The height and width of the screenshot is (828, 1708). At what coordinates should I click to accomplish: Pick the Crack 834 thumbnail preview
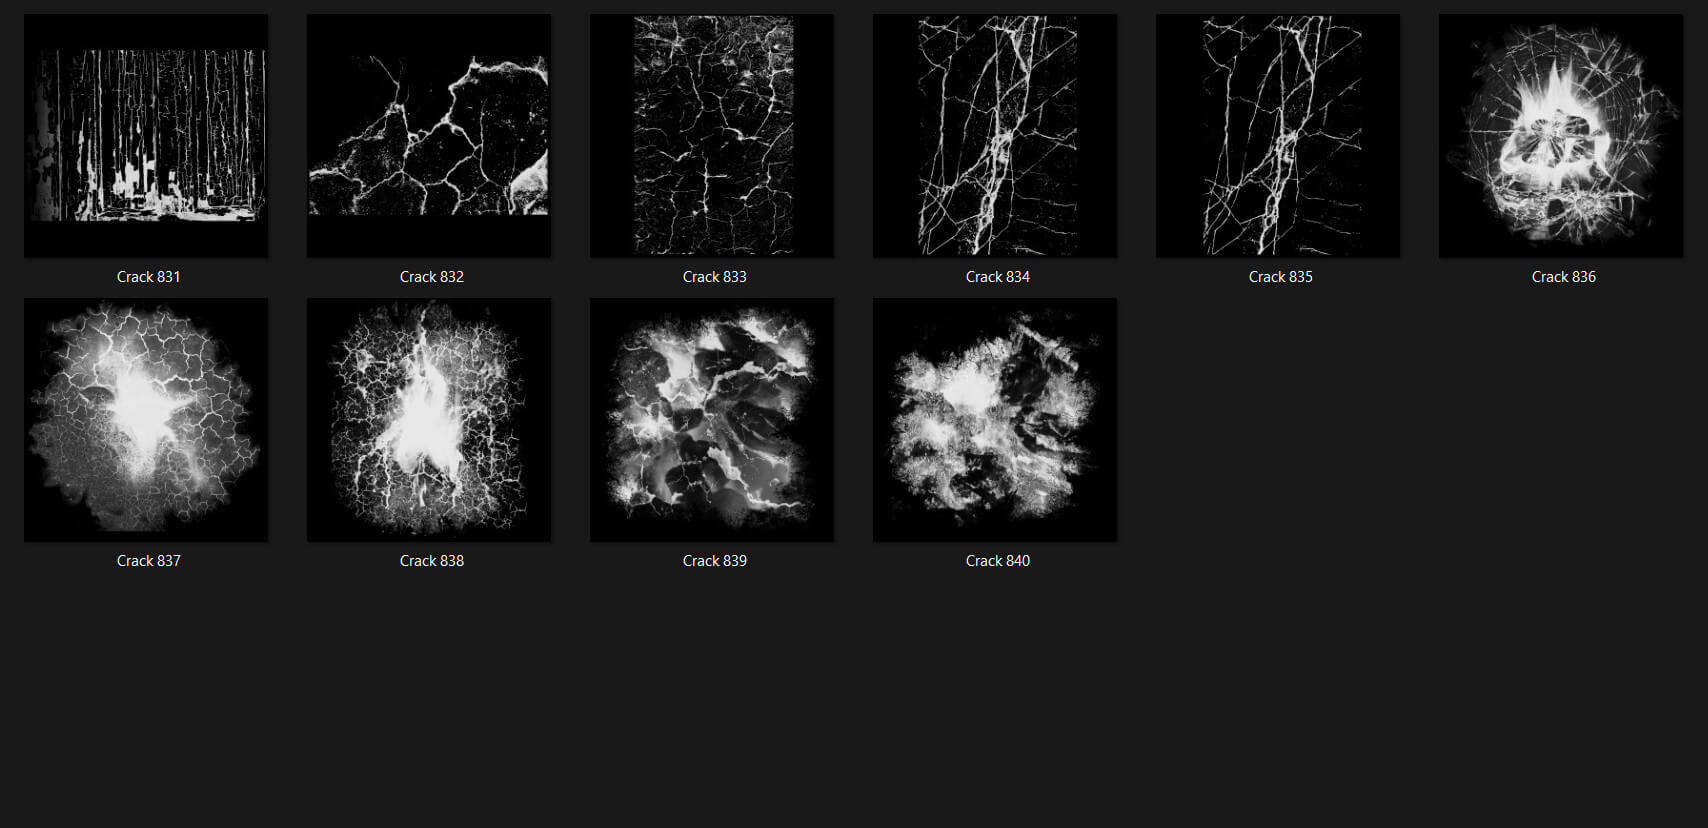pos(995,136)
